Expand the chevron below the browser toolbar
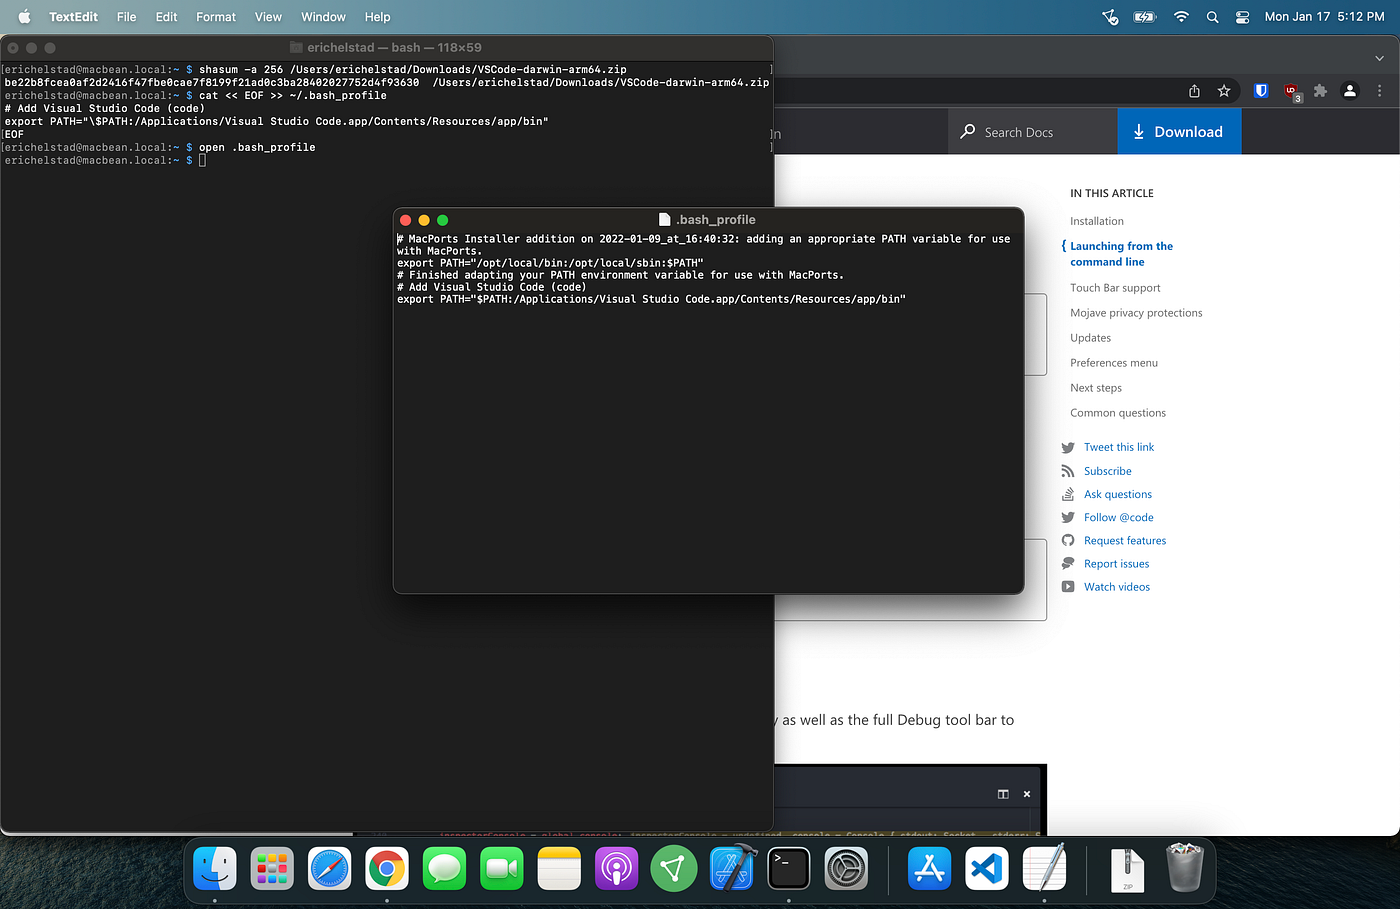 pyautogui.click(x=1378, y=58)
